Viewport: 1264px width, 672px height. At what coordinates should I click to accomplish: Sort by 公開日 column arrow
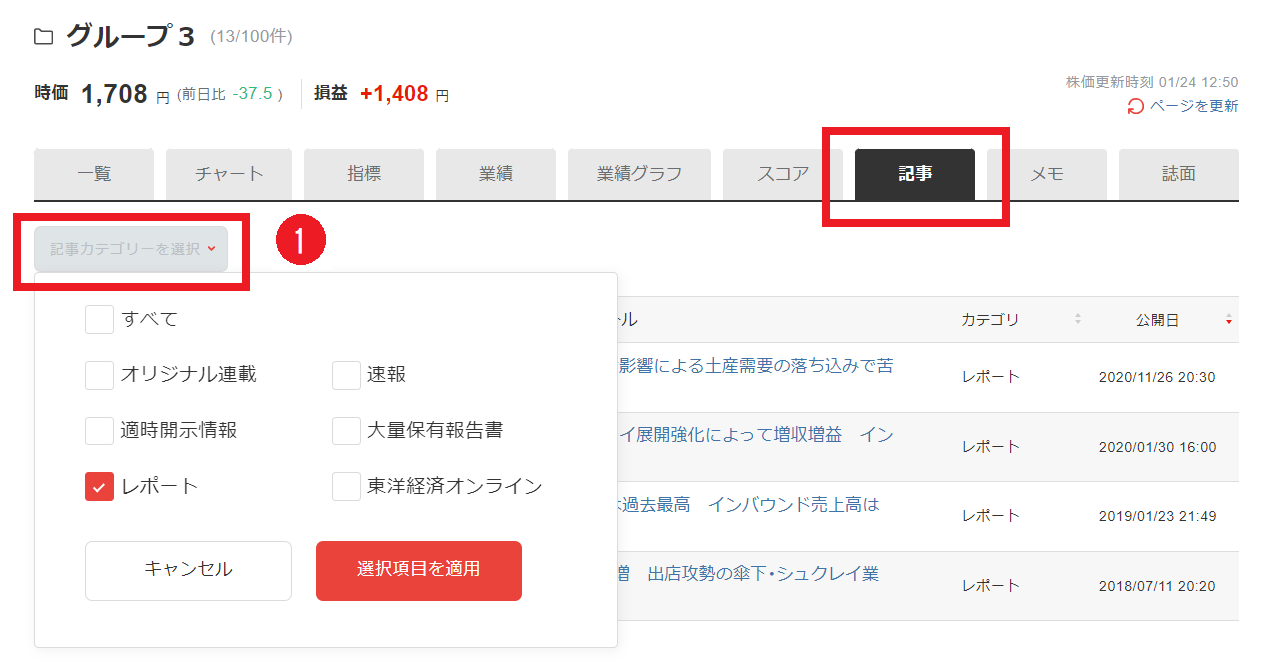pyautogui.click(x=1229, y=320)
